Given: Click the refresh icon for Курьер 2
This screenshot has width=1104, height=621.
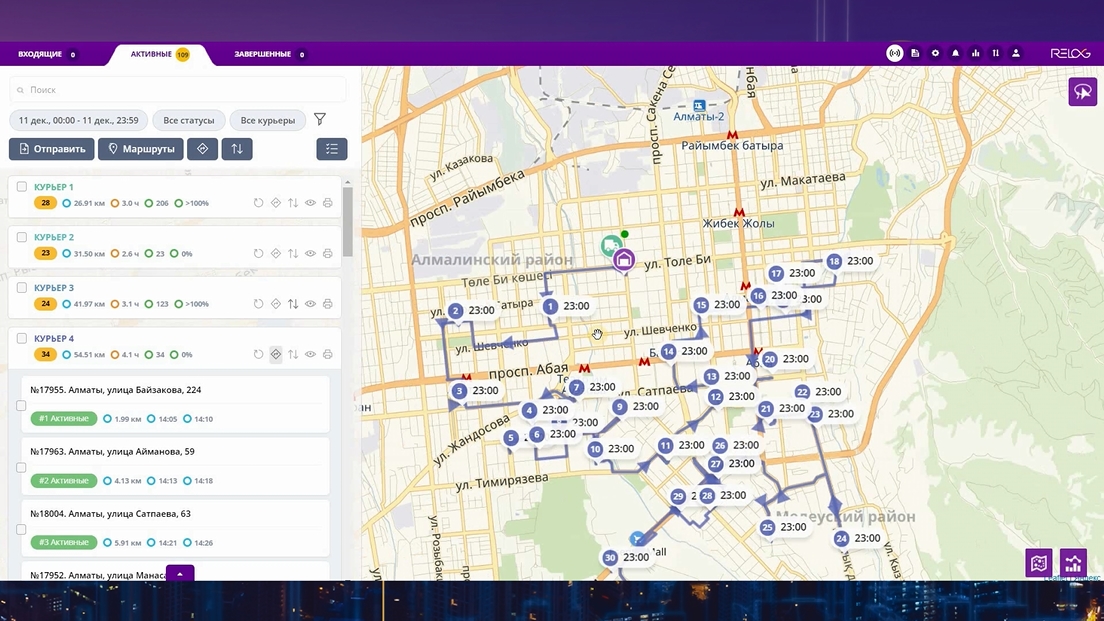Looking at the screenshot, I should (x=258, y=254).
